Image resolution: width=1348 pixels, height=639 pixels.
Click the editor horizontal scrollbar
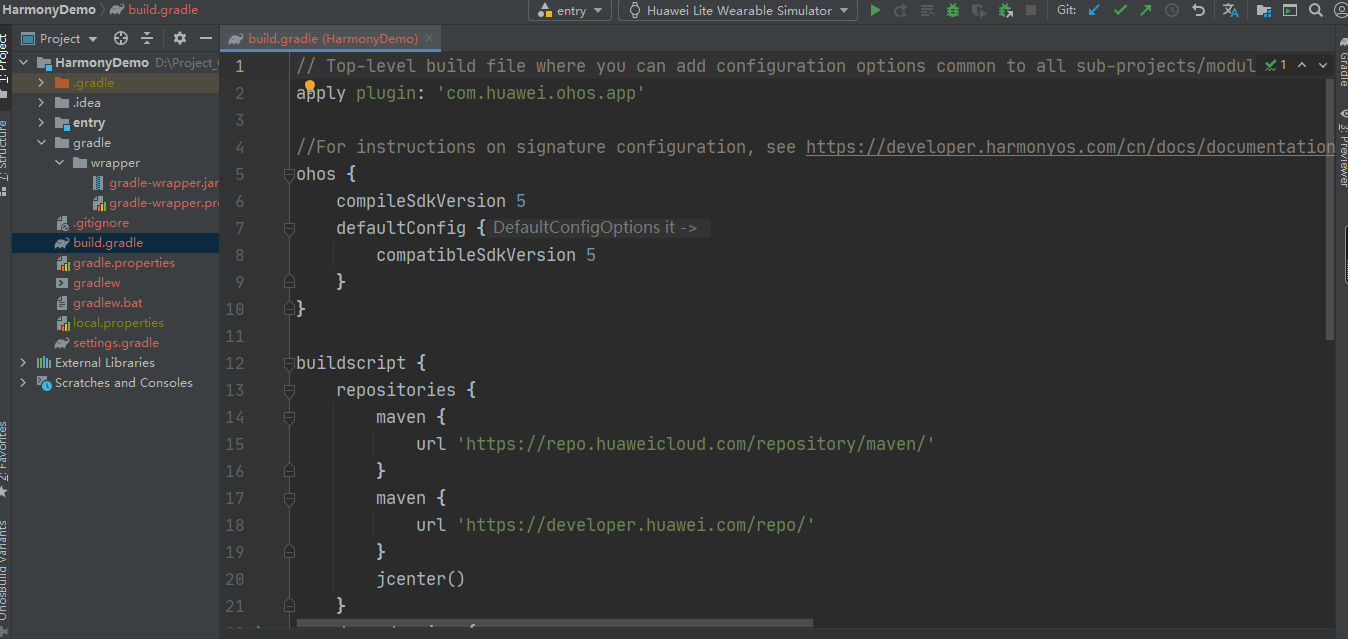554,624
